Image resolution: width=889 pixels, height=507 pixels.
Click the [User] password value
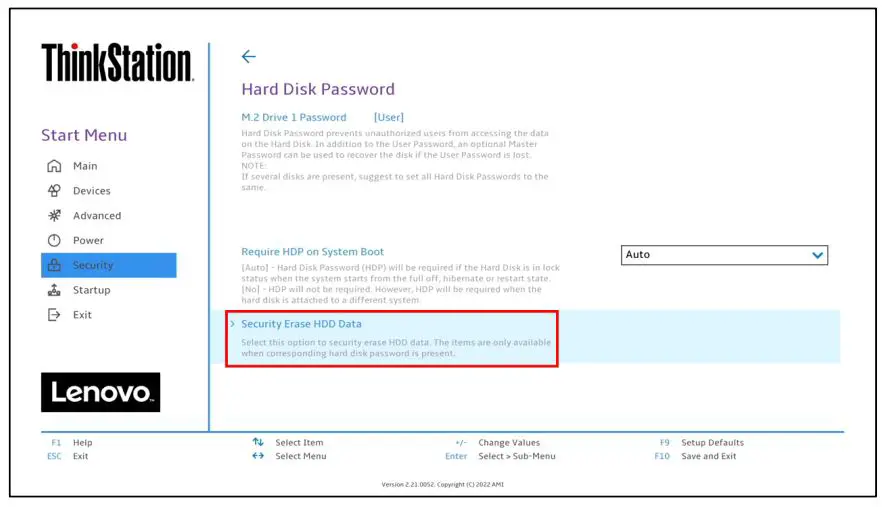click(x=389, y=117)
